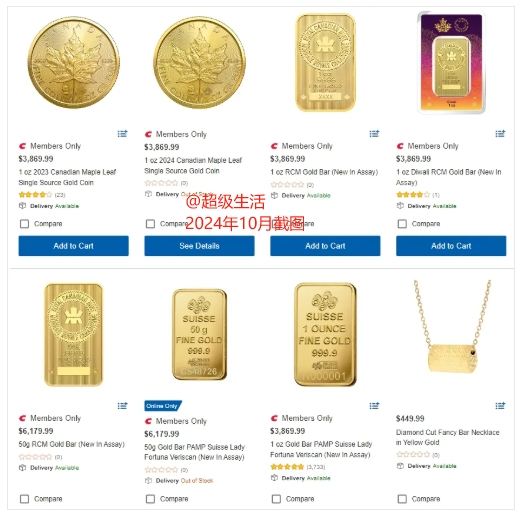Open 1 oz RCM Gold Bar product title link
522x518 pixels.
[x=324, y=172]
